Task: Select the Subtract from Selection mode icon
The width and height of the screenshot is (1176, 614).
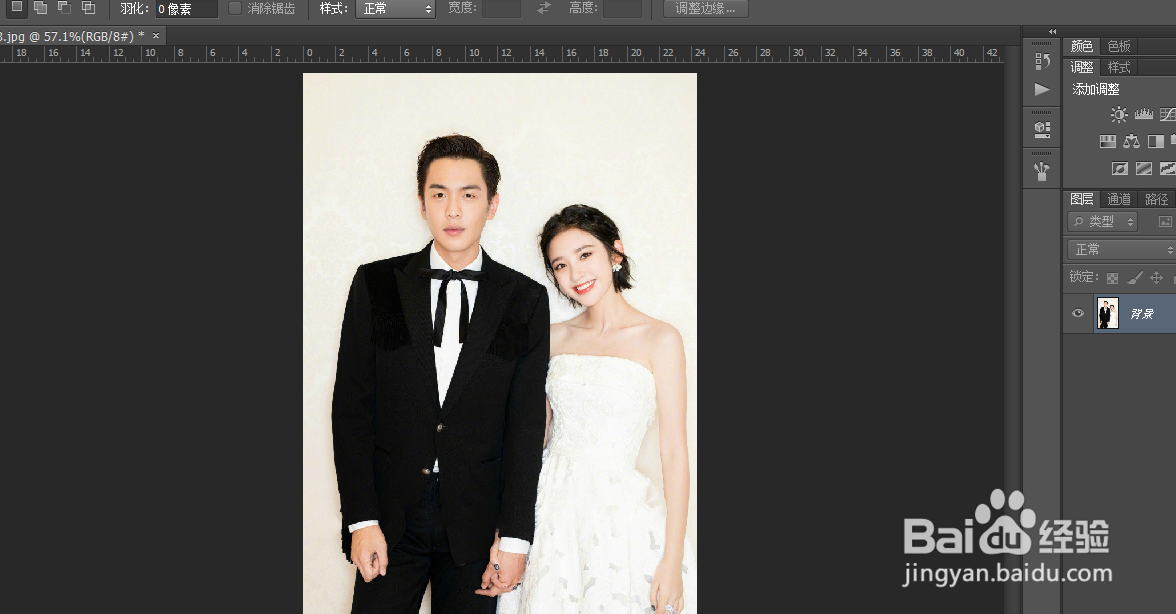Action: tap(64, 7)
